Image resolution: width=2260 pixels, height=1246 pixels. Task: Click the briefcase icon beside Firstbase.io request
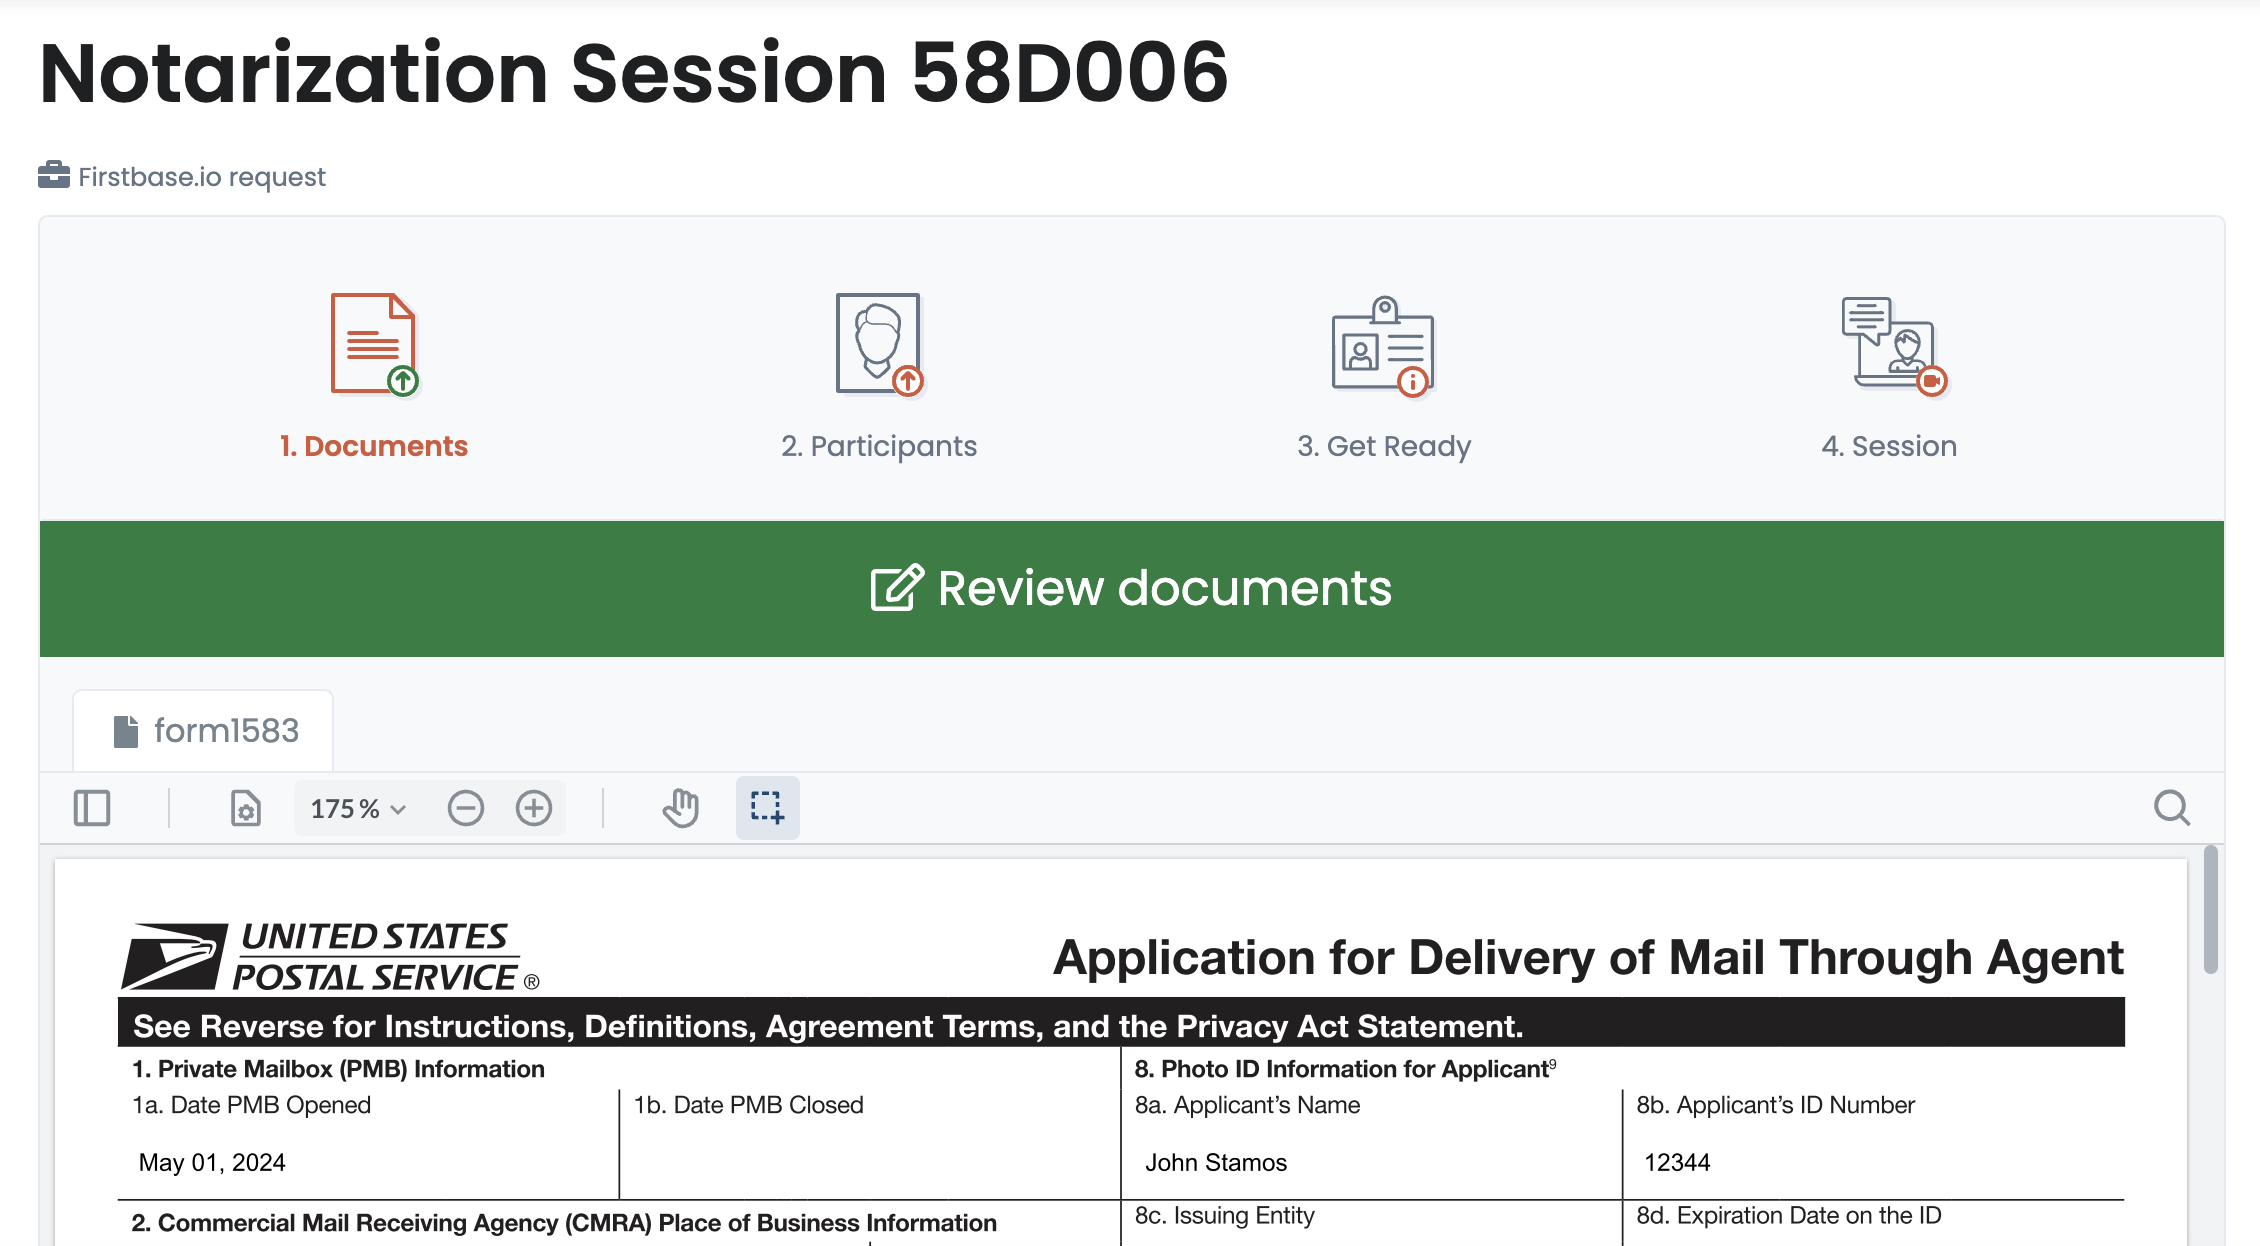[54, 175]
